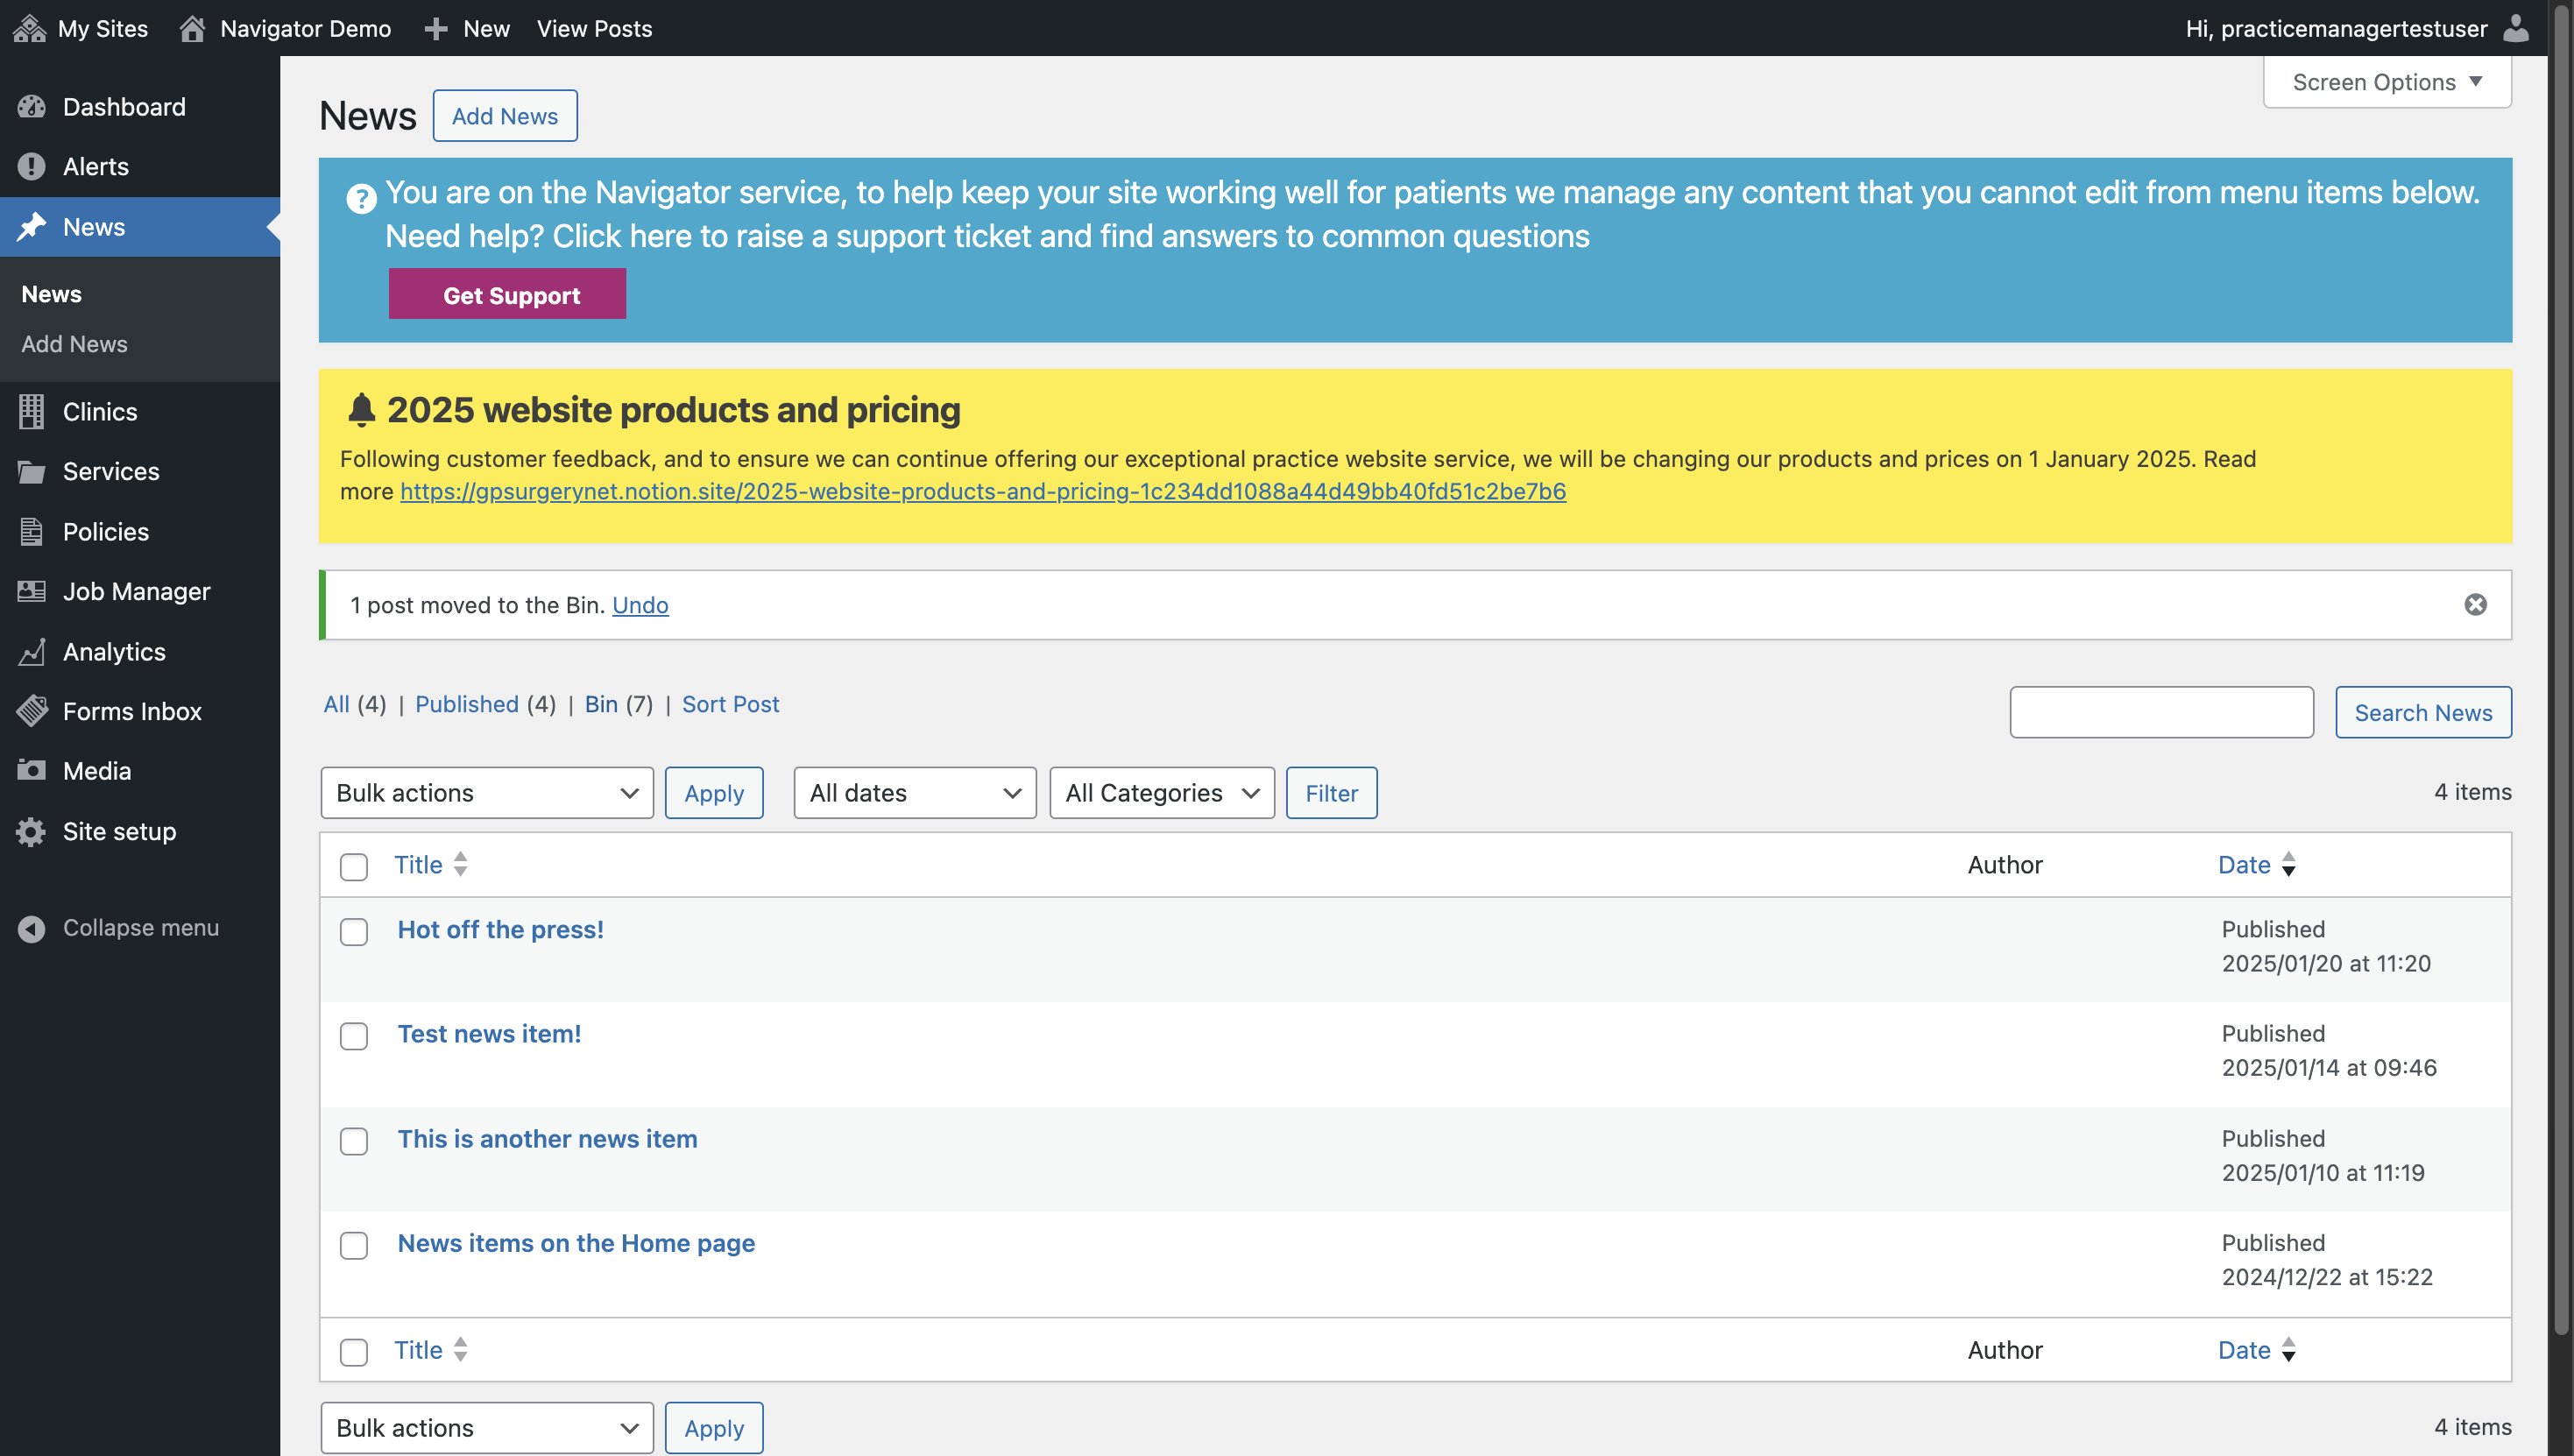The height and width of the screenshot is (1456, 2574).
Task: Click the user avatar icon in admin bar
Action: pos(2516,28)
